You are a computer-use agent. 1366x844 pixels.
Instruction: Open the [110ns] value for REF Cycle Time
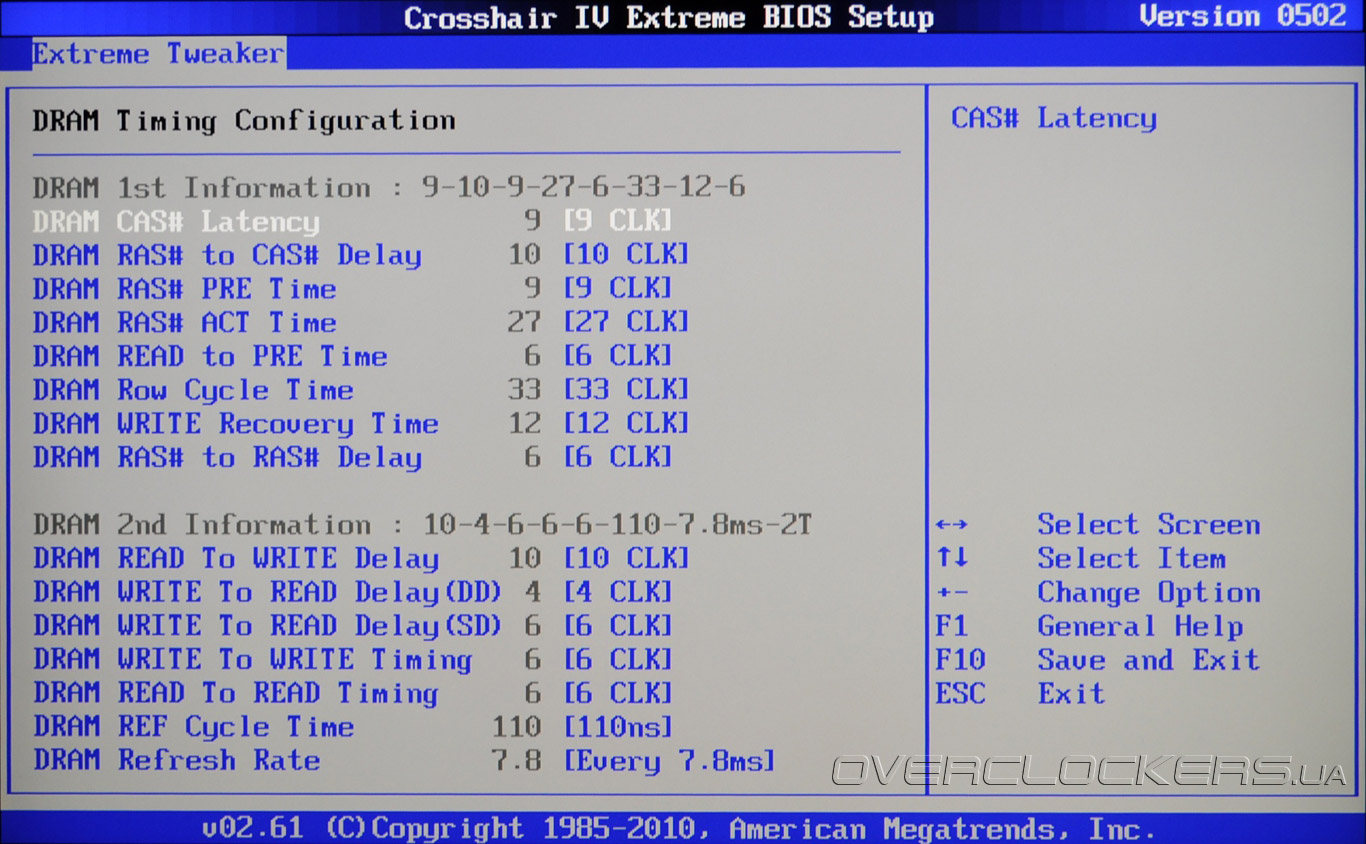click(x=618, y=727)
